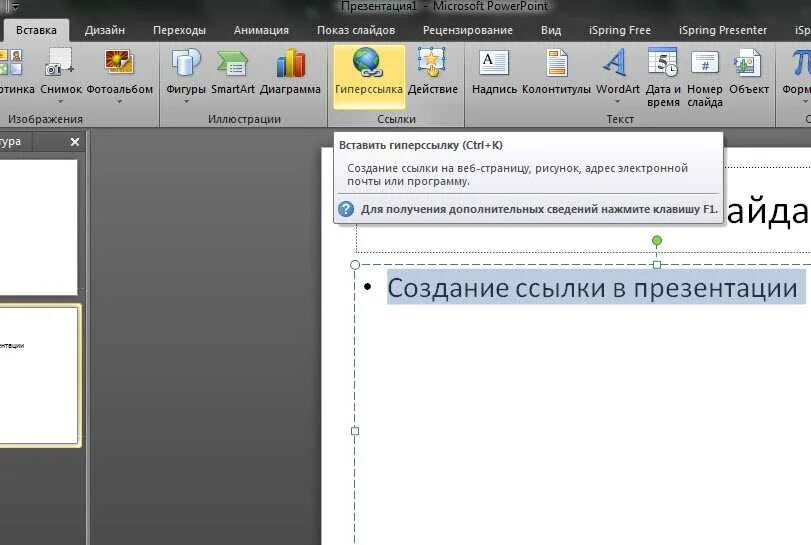Click the green rotation handle of the text box
The image size is (811, 545).
tap(657, 240)
